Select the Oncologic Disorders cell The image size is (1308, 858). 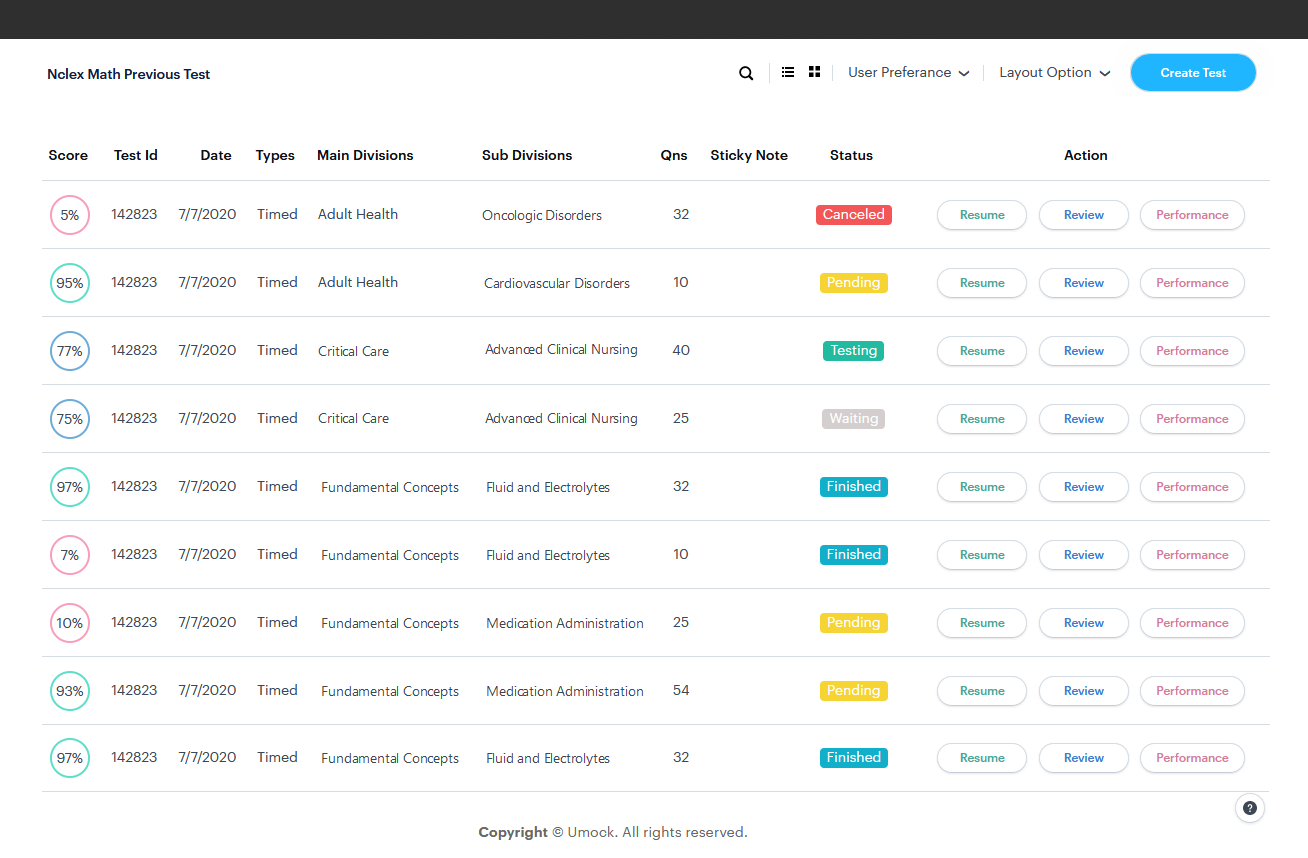tap(542, 215)
